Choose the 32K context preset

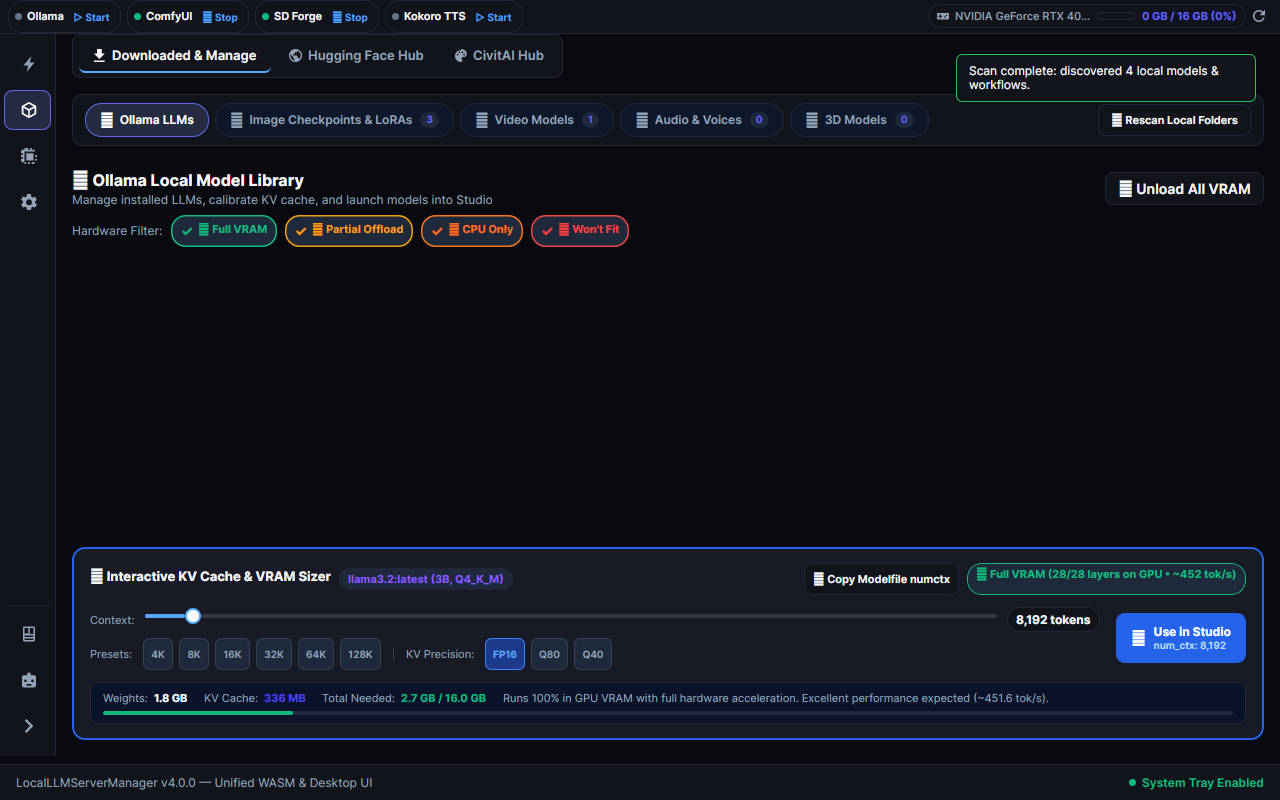274,654
